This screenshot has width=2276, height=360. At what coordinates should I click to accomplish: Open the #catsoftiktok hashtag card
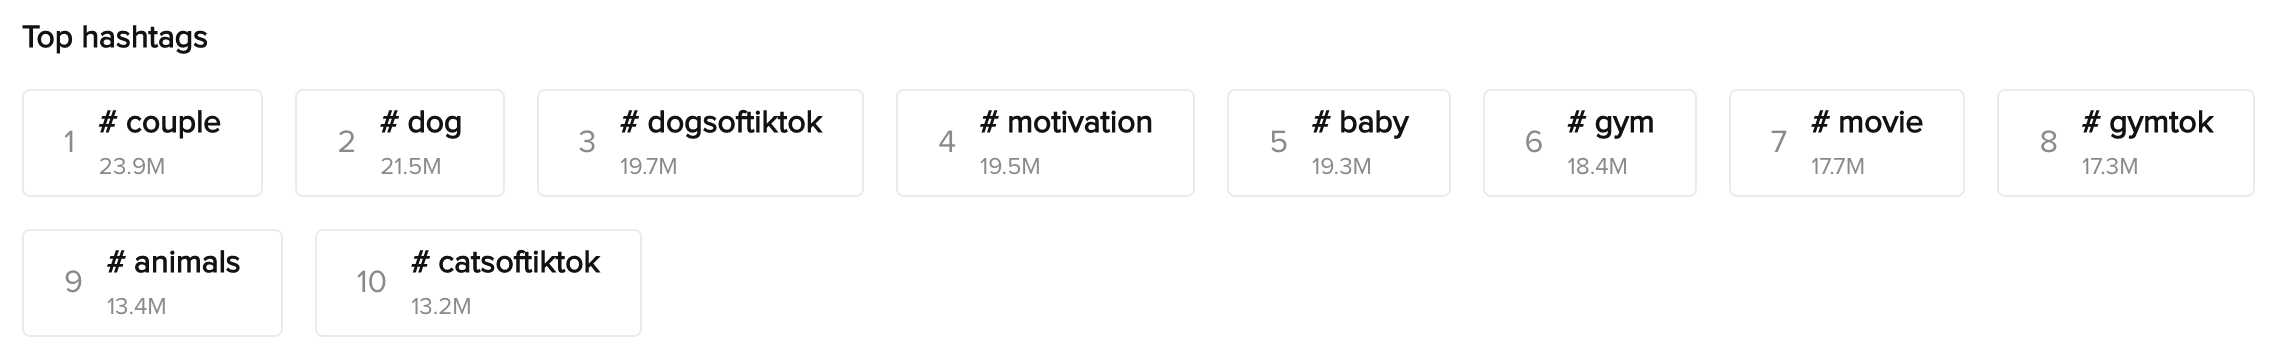click(478, 283)
